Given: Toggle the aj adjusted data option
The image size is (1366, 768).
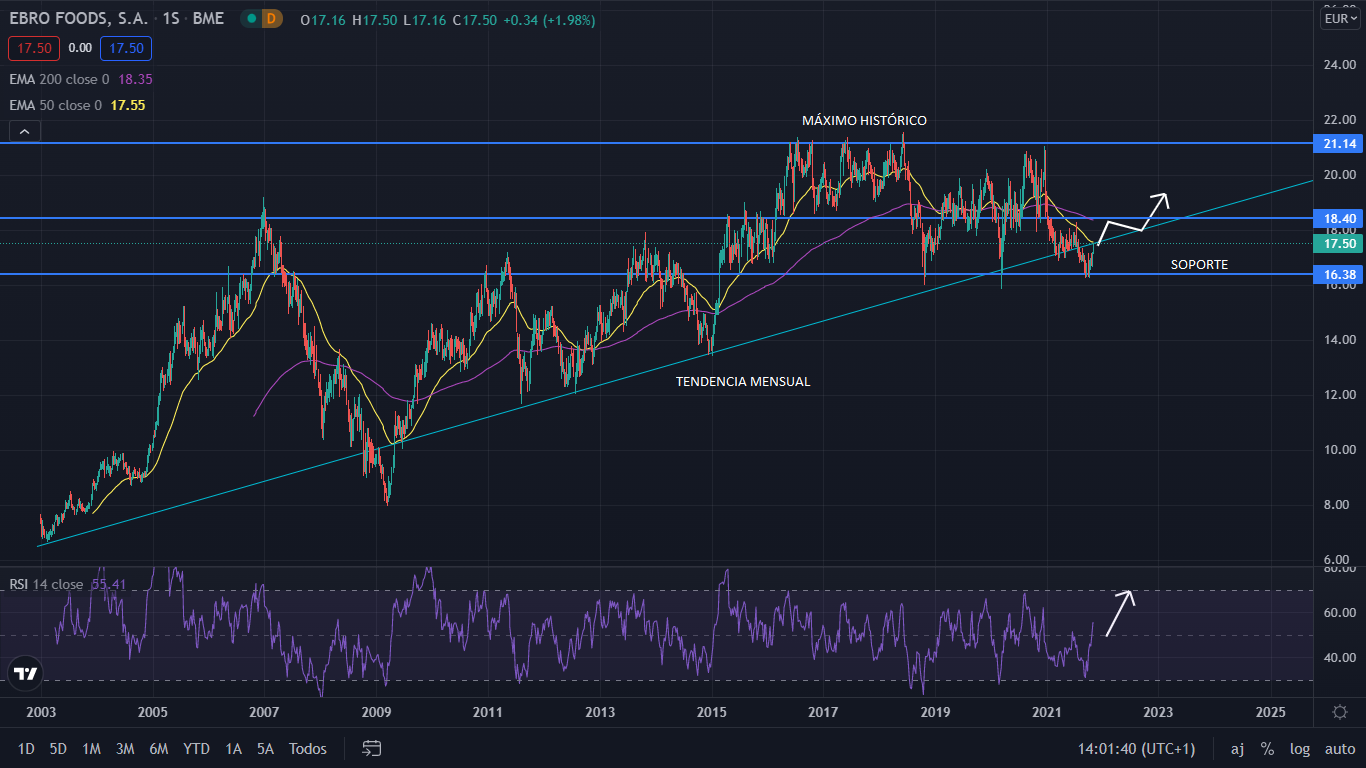Looking at the screenshot, I should point(1237,748).
